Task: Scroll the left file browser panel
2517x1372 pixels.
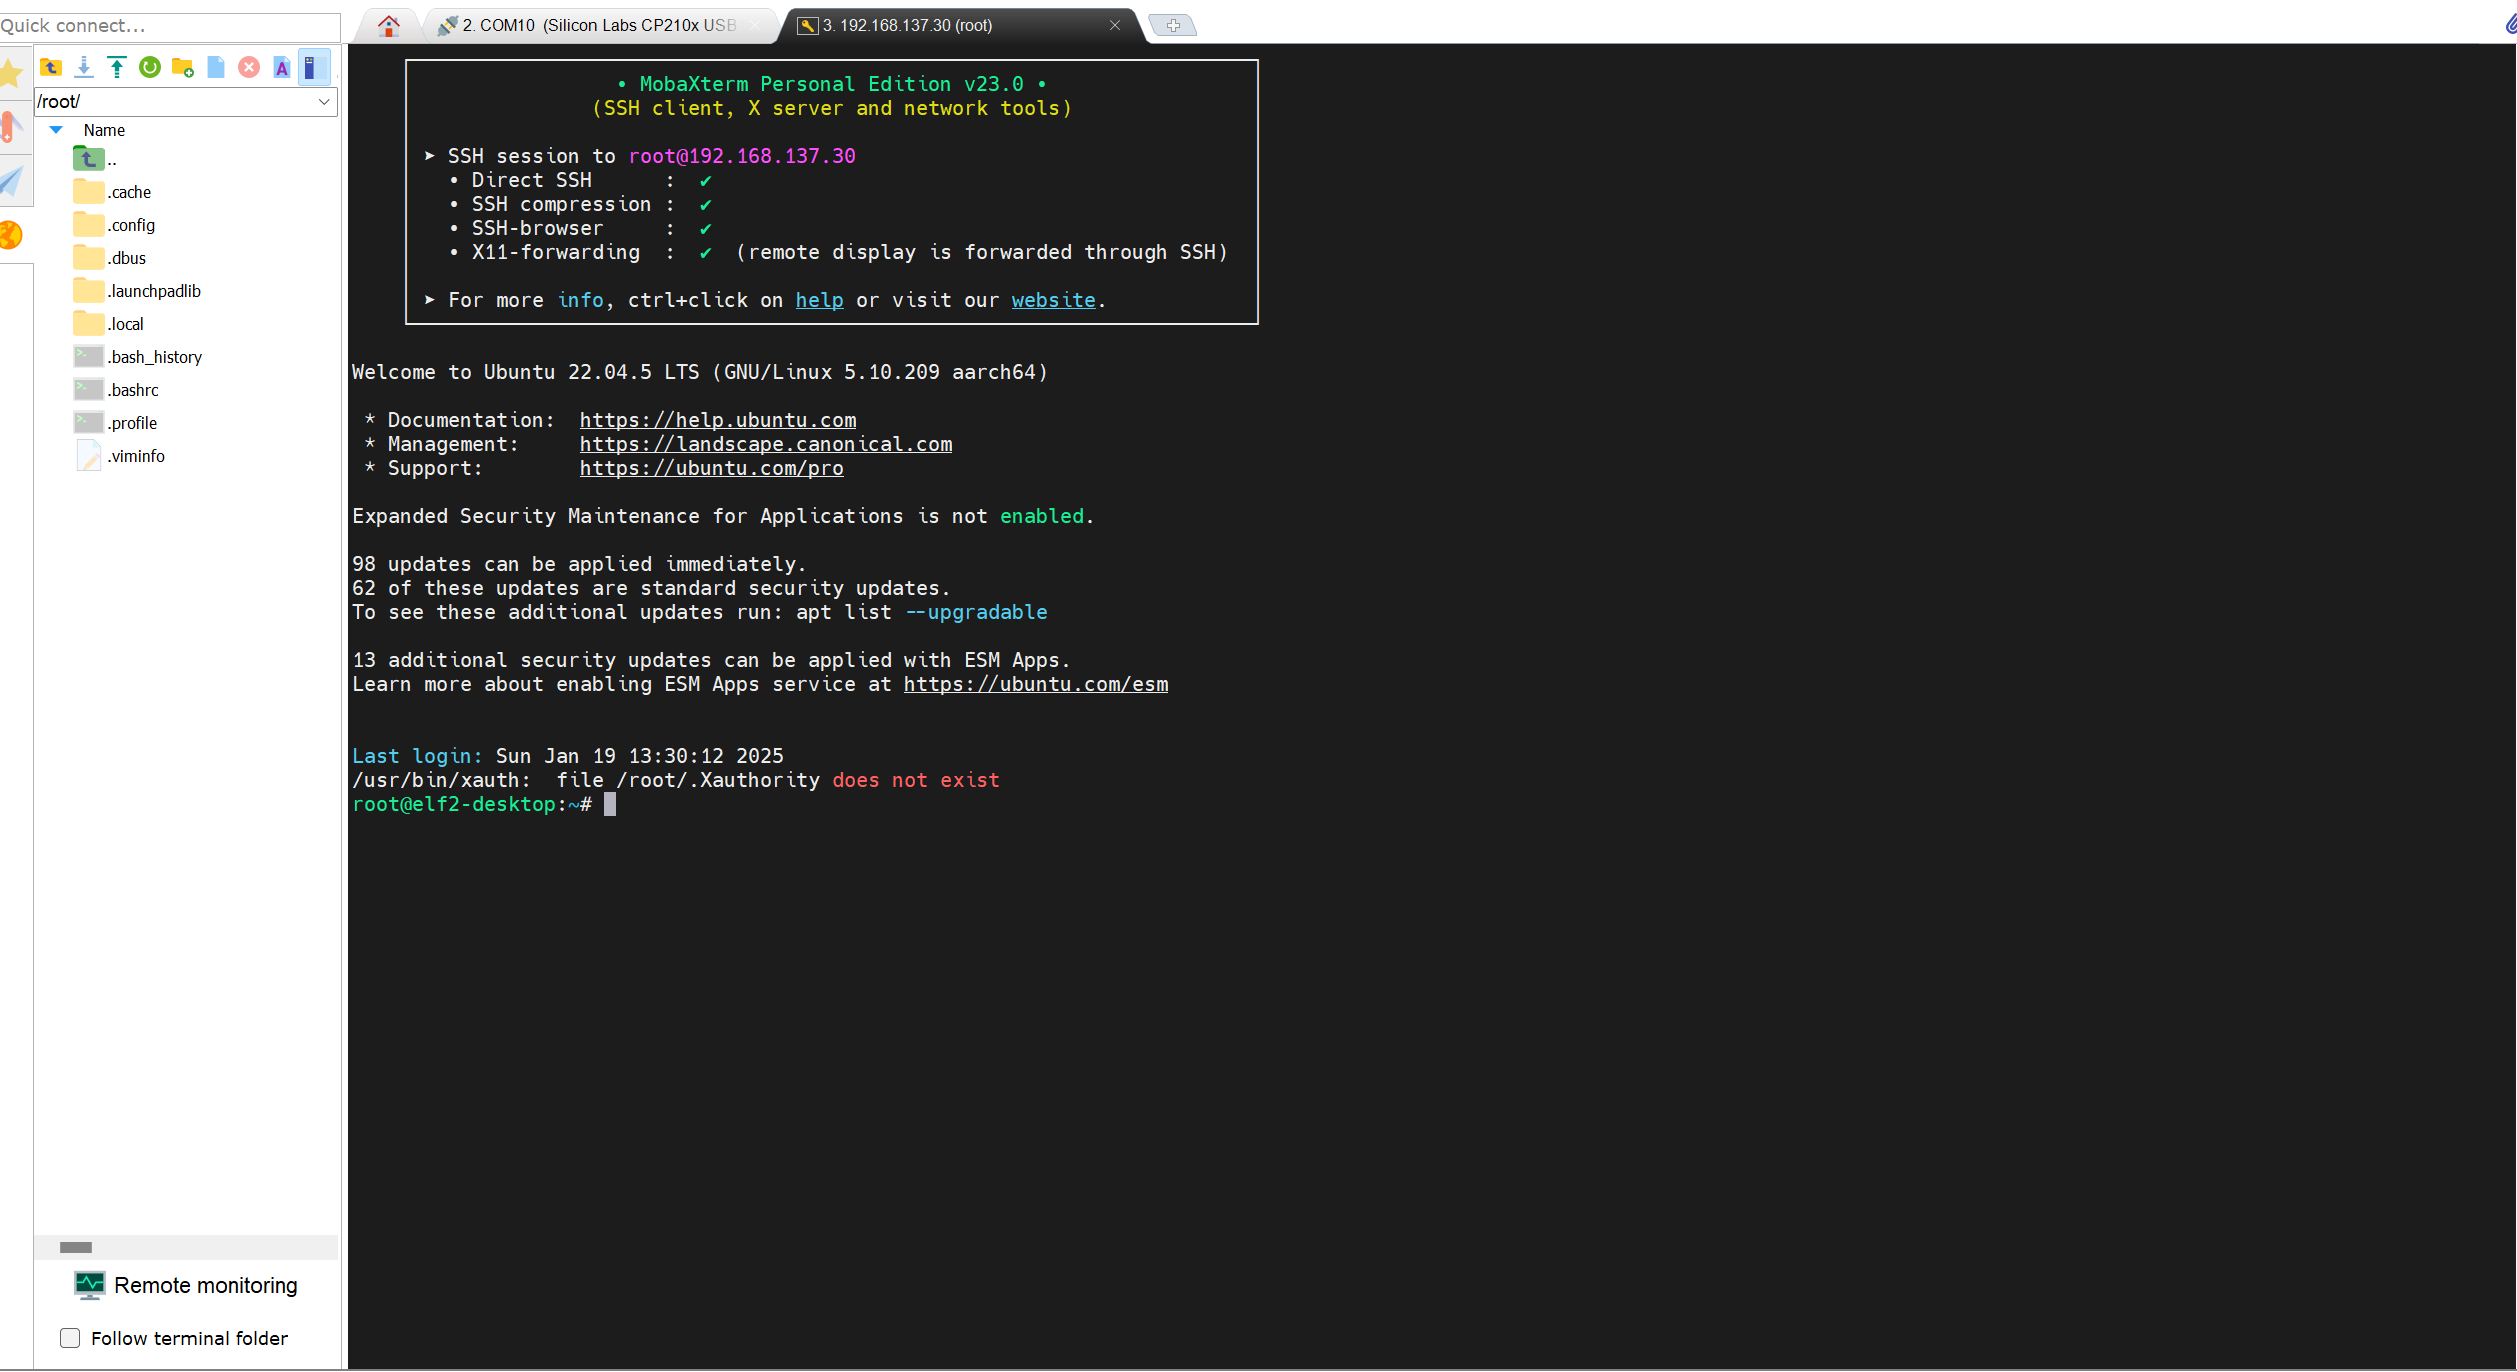Action: (x=74, y=1247)
